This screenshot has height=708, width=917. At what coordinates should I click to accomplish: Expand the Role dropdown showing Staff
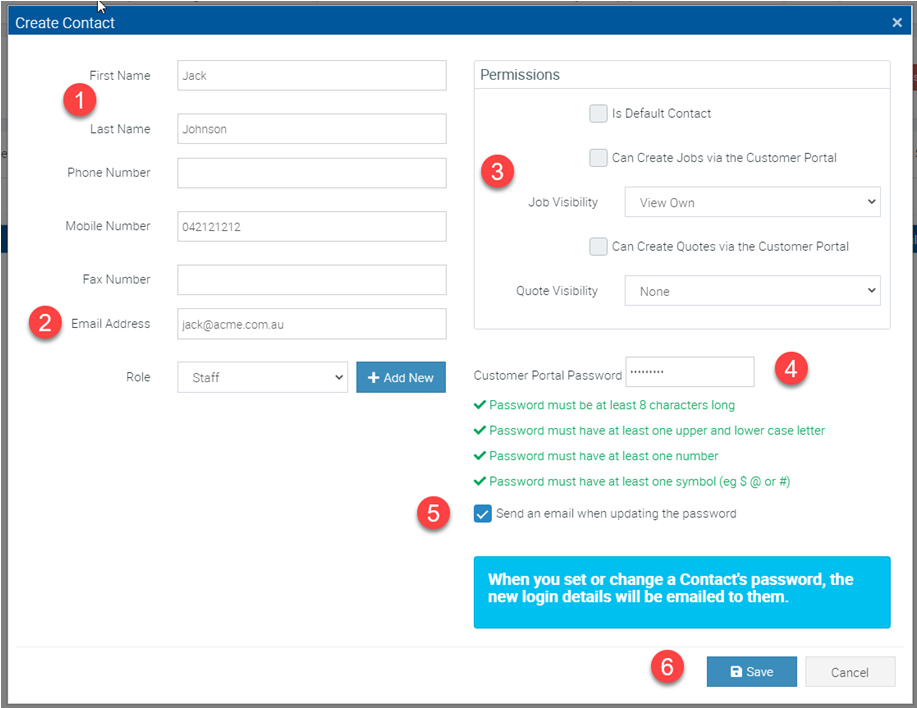pos(262,377)
